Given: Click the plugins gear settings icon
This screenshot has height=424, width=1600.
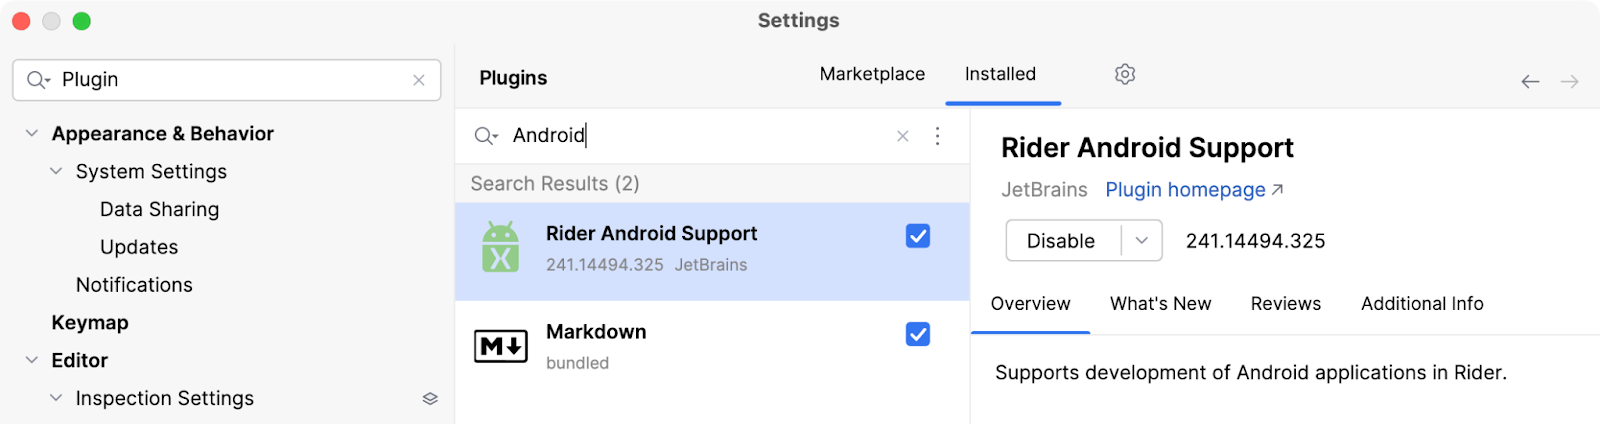Looking at the screenshot, I should (x=1125, y=74).
